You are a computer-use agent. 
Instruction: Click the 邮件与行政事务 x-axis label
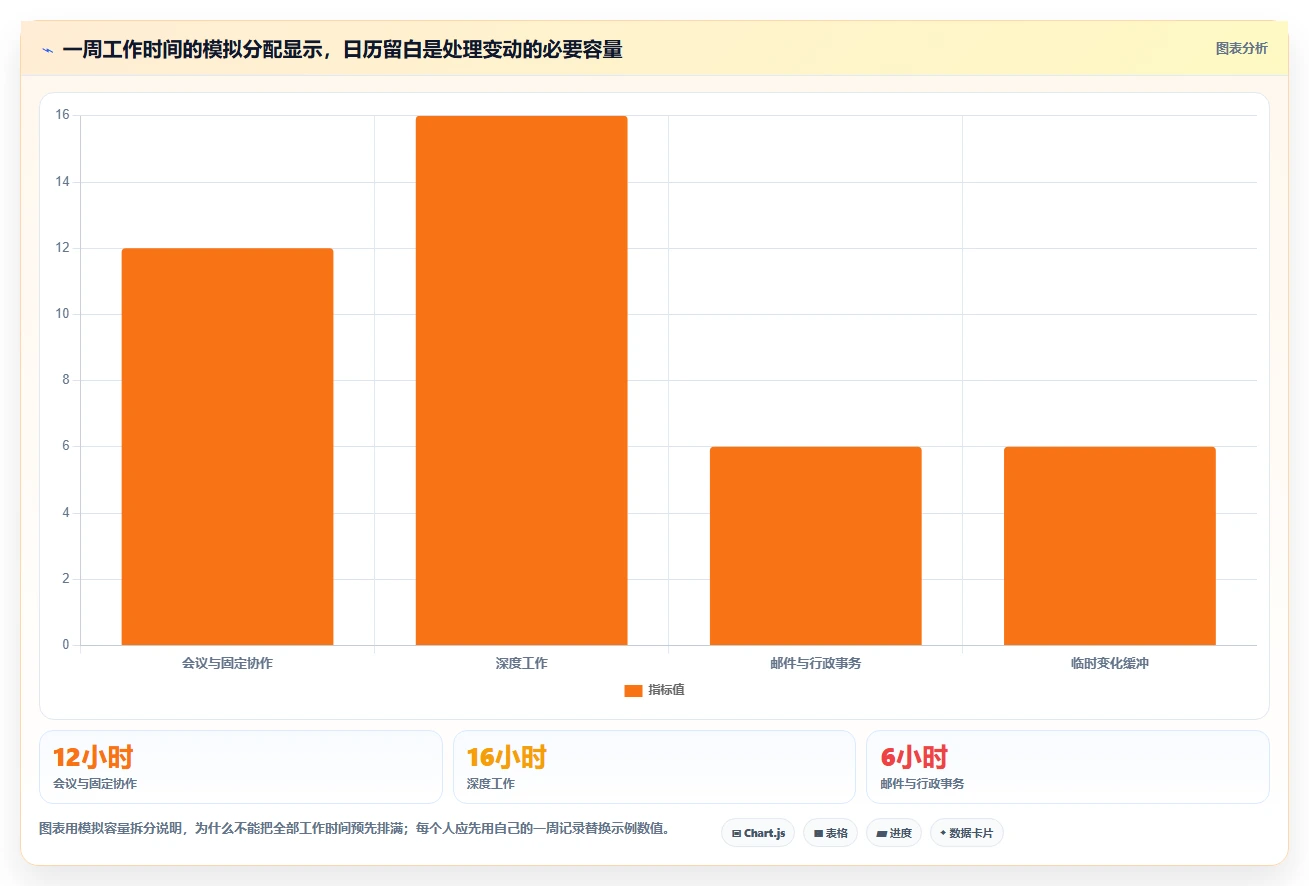[x=815, y=663]
